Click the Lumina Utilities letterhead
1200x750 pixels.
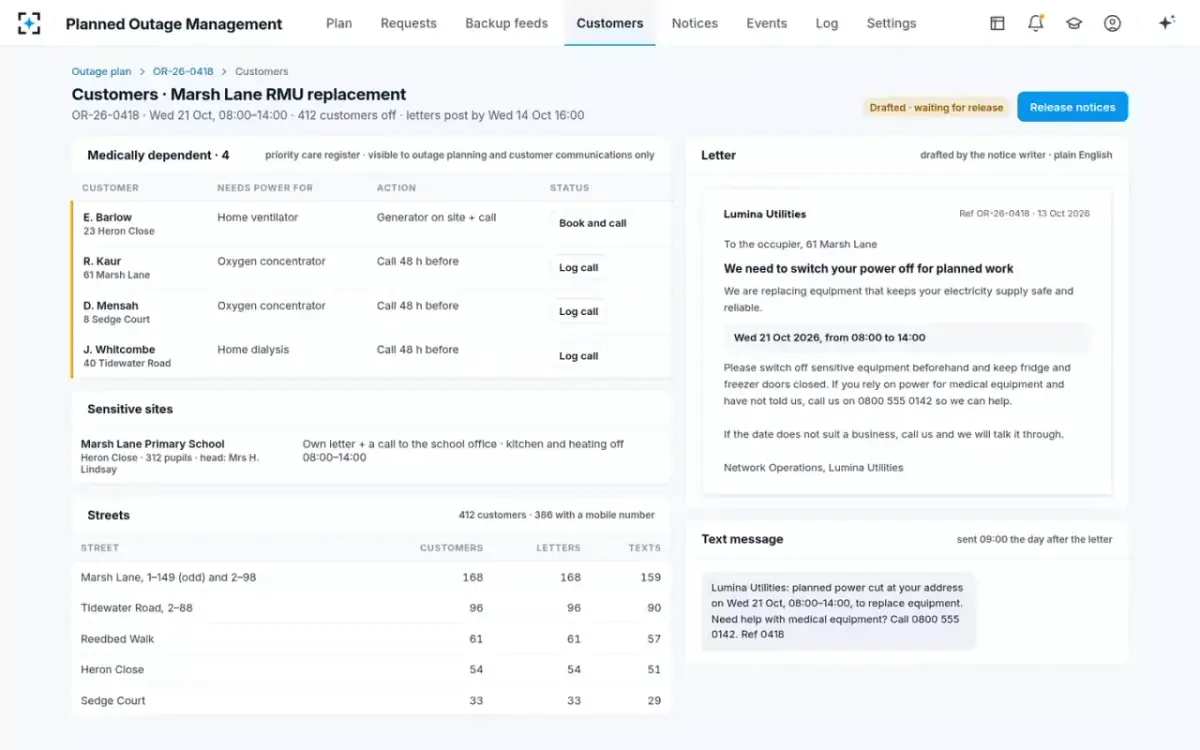tap(765, 214)
